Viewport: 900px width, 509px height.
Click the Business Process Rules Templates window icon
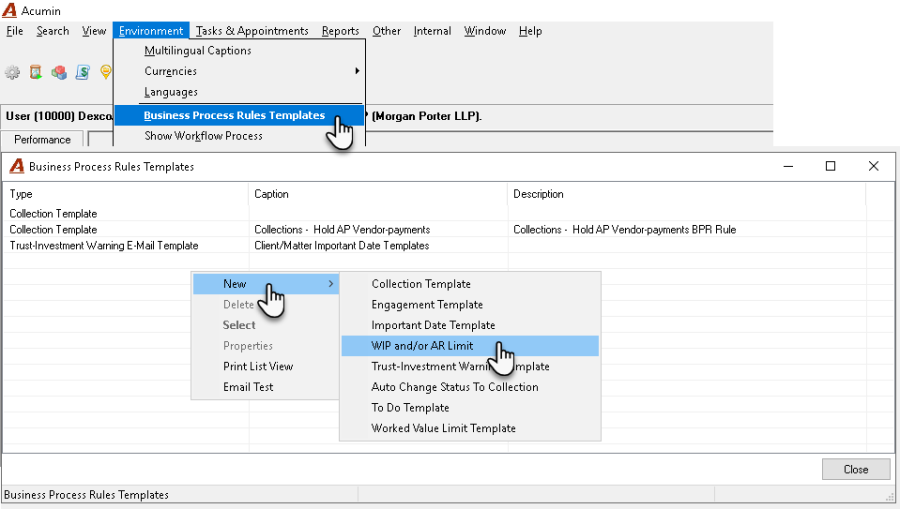tap(17, 166)
